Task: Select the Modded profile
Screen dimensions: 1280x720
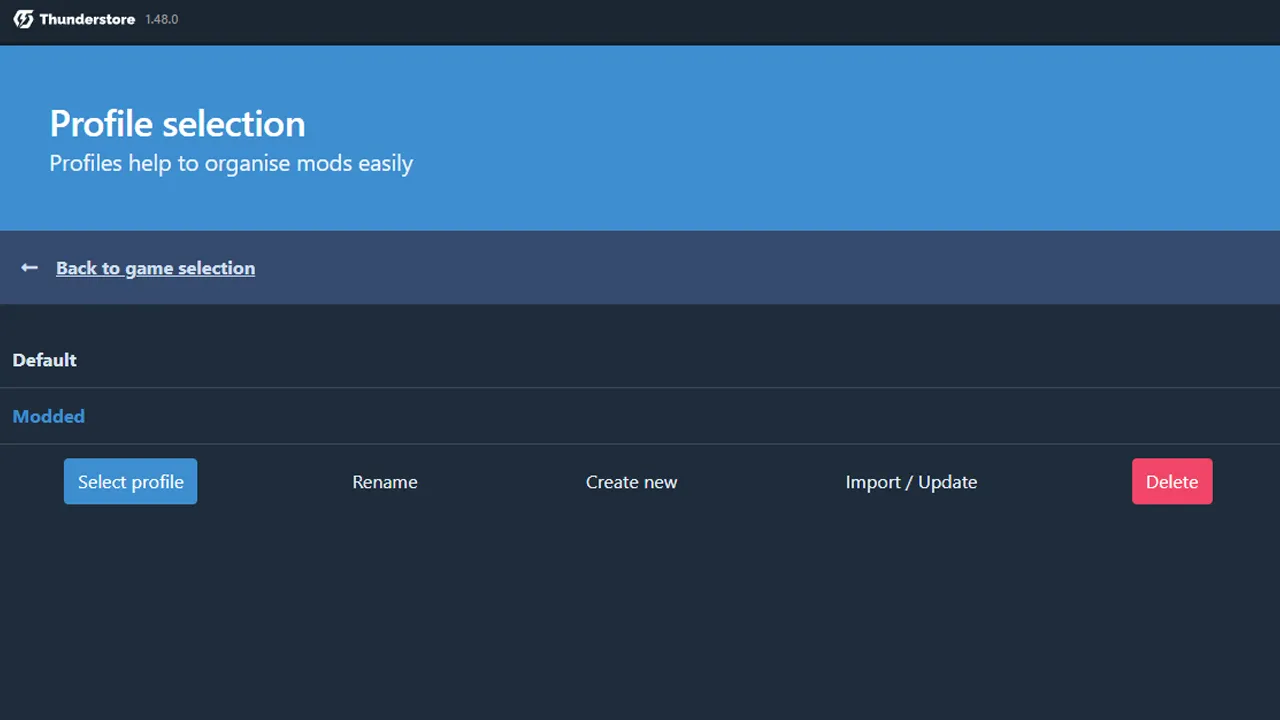Action: 48,416
